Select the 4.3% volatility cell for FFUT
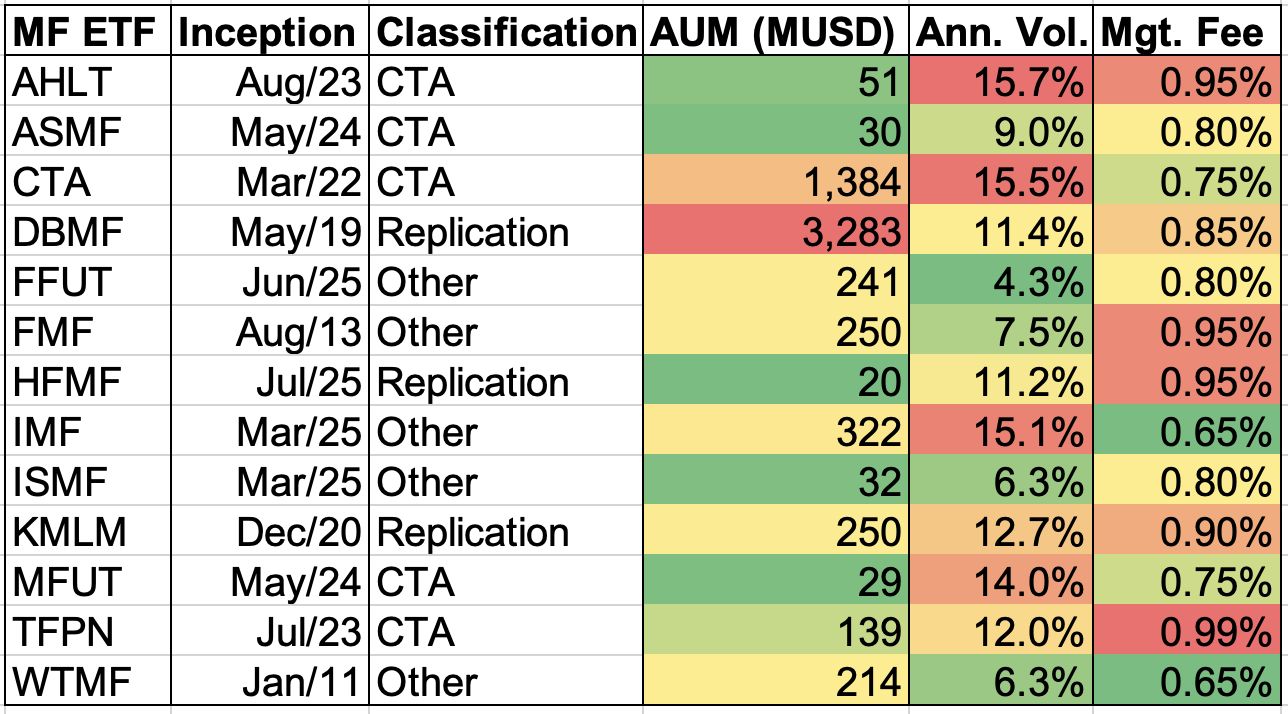The width and height of the screenshot is (1288, 714). pyautogui.click(x=1002, y=283)
